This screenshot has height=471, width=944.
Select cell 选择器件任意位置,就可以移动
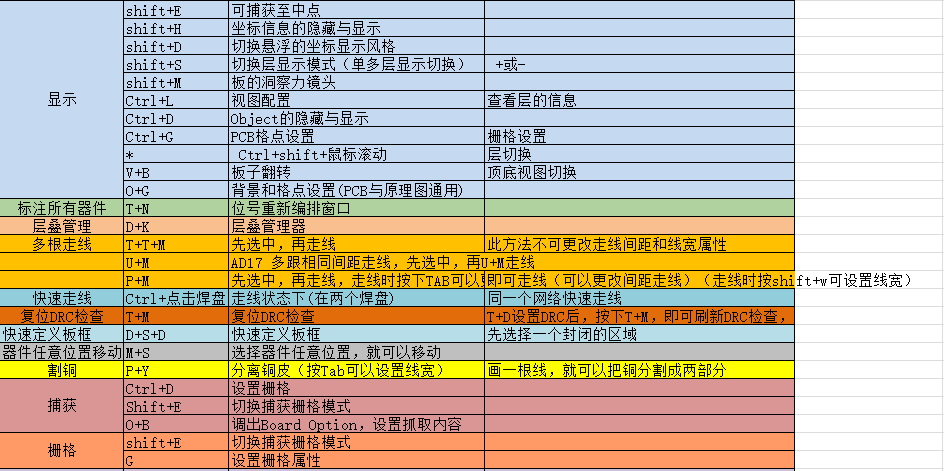click(x=356, y=353)
